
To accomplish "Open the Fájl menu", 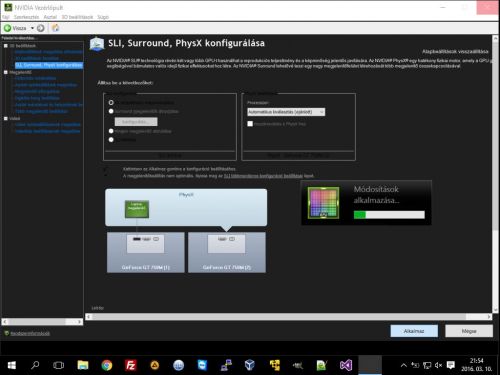I will pos(6,17).
